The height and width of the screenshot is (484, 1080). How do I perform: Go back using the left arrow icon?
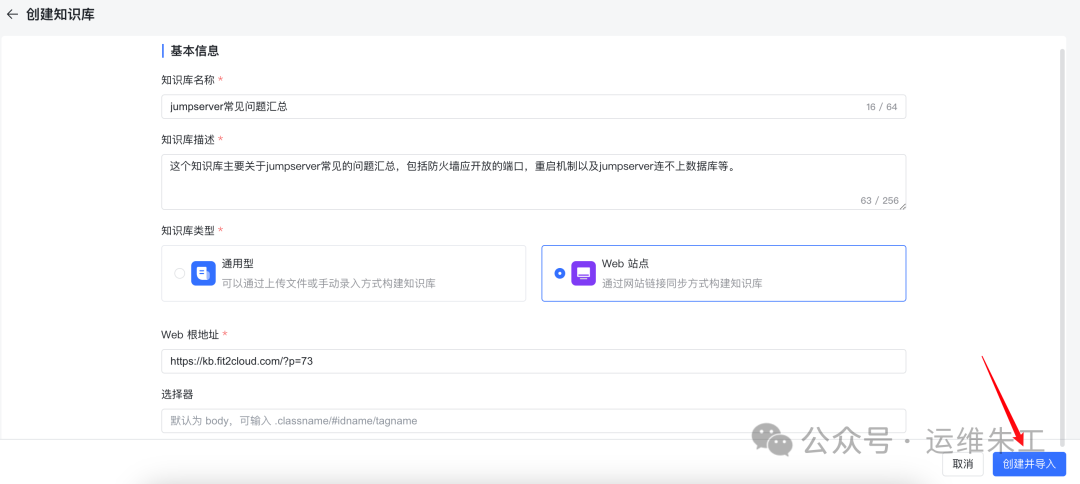coord(12,14)
